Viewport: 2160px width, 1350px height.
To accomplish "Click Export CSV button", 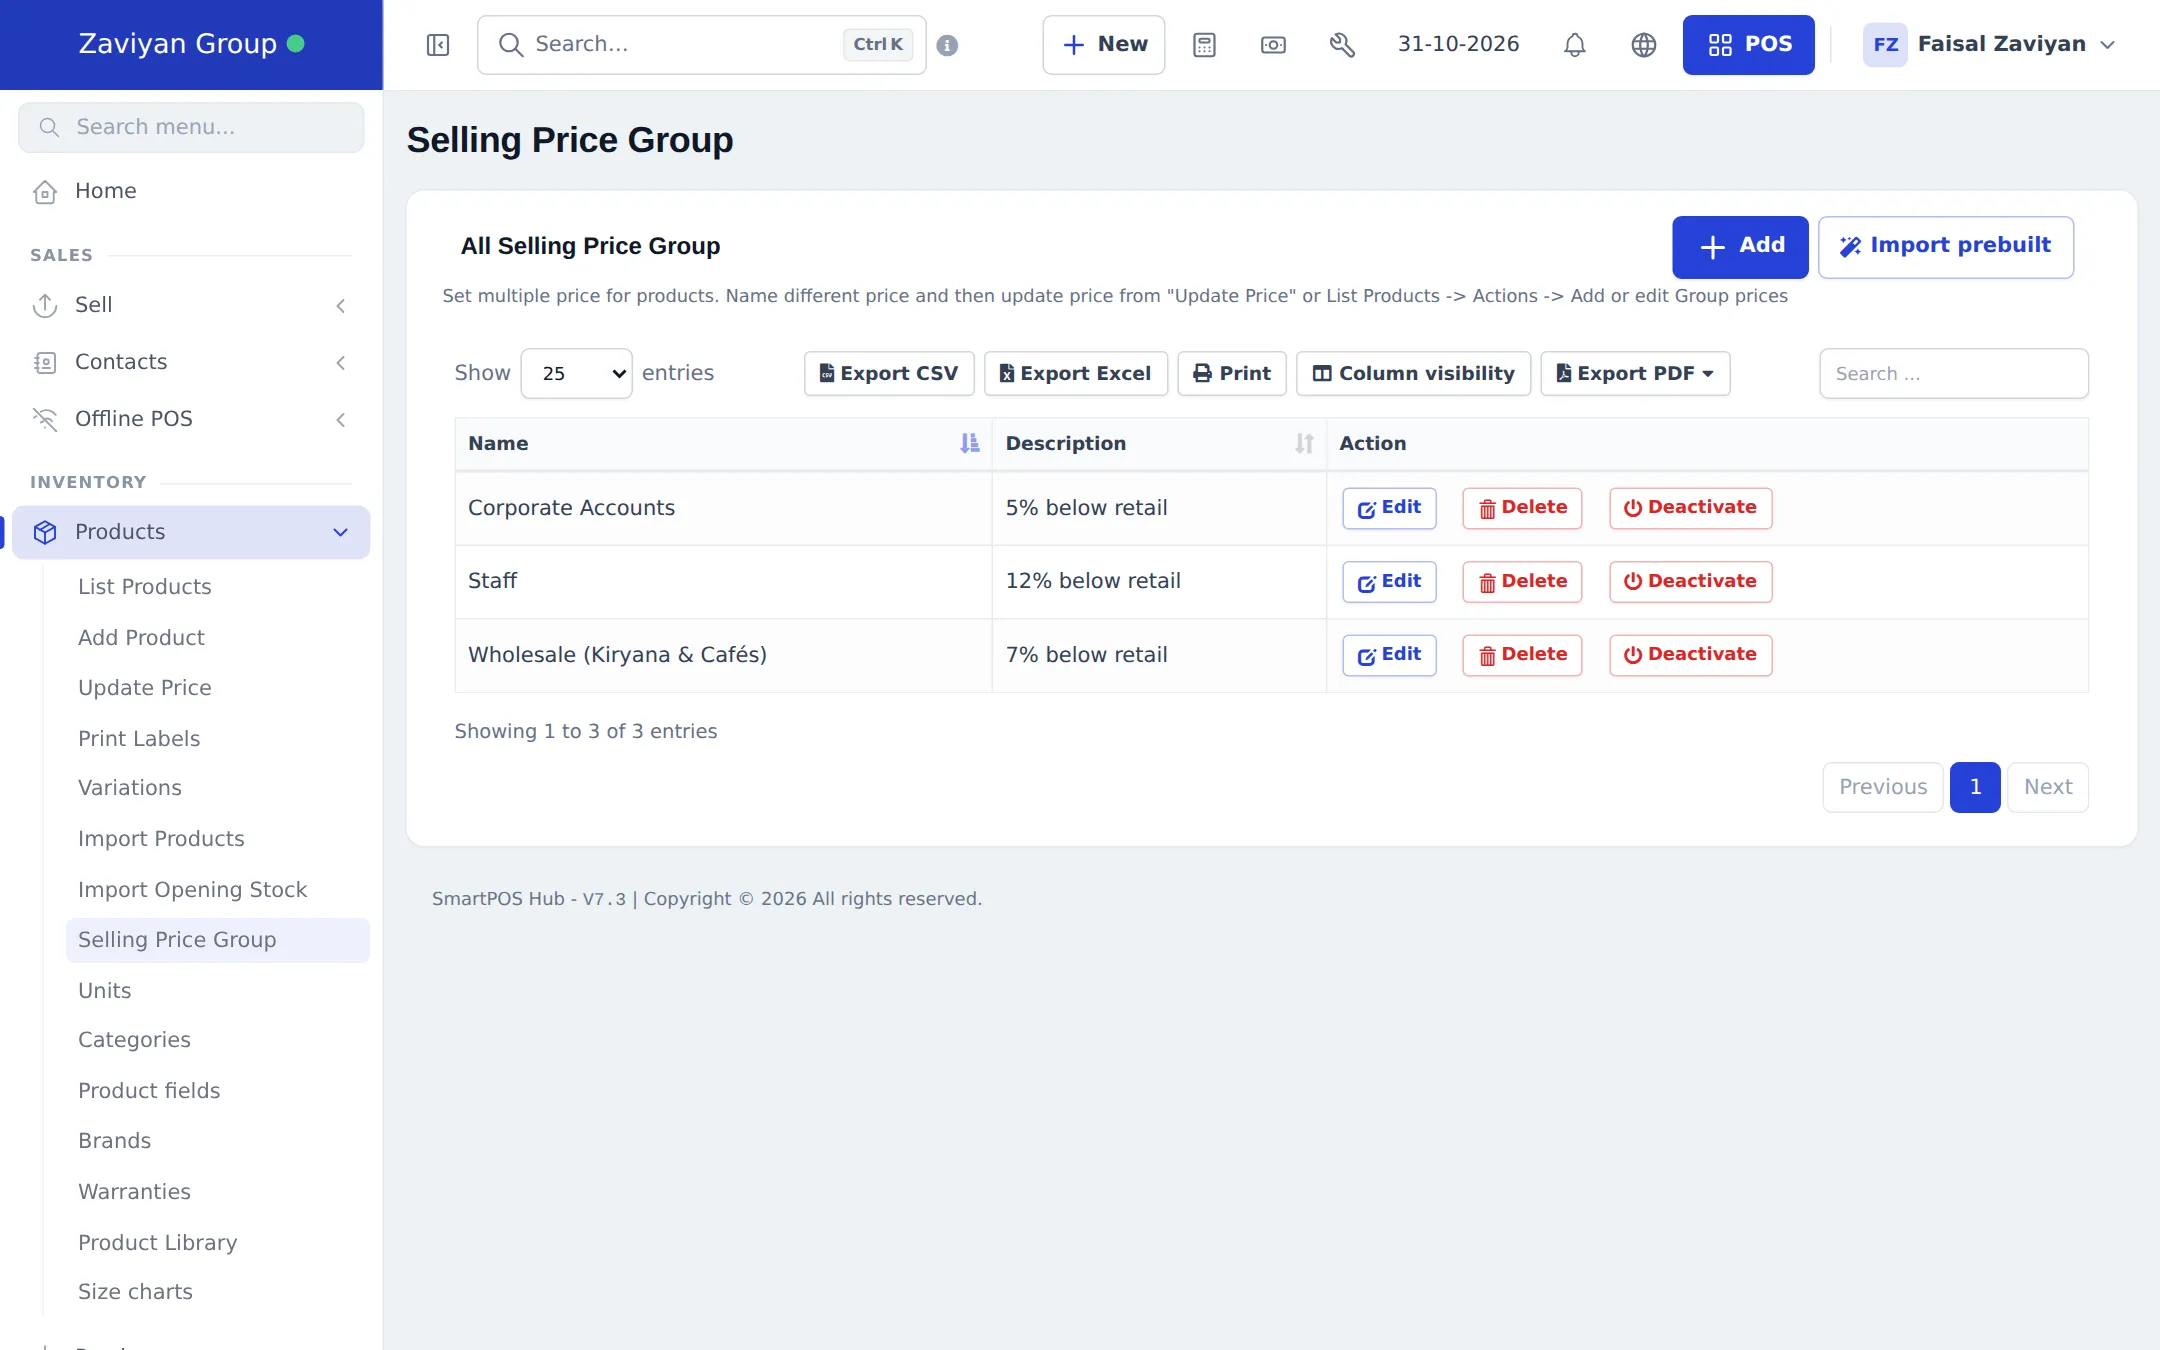I will point(889,374).
